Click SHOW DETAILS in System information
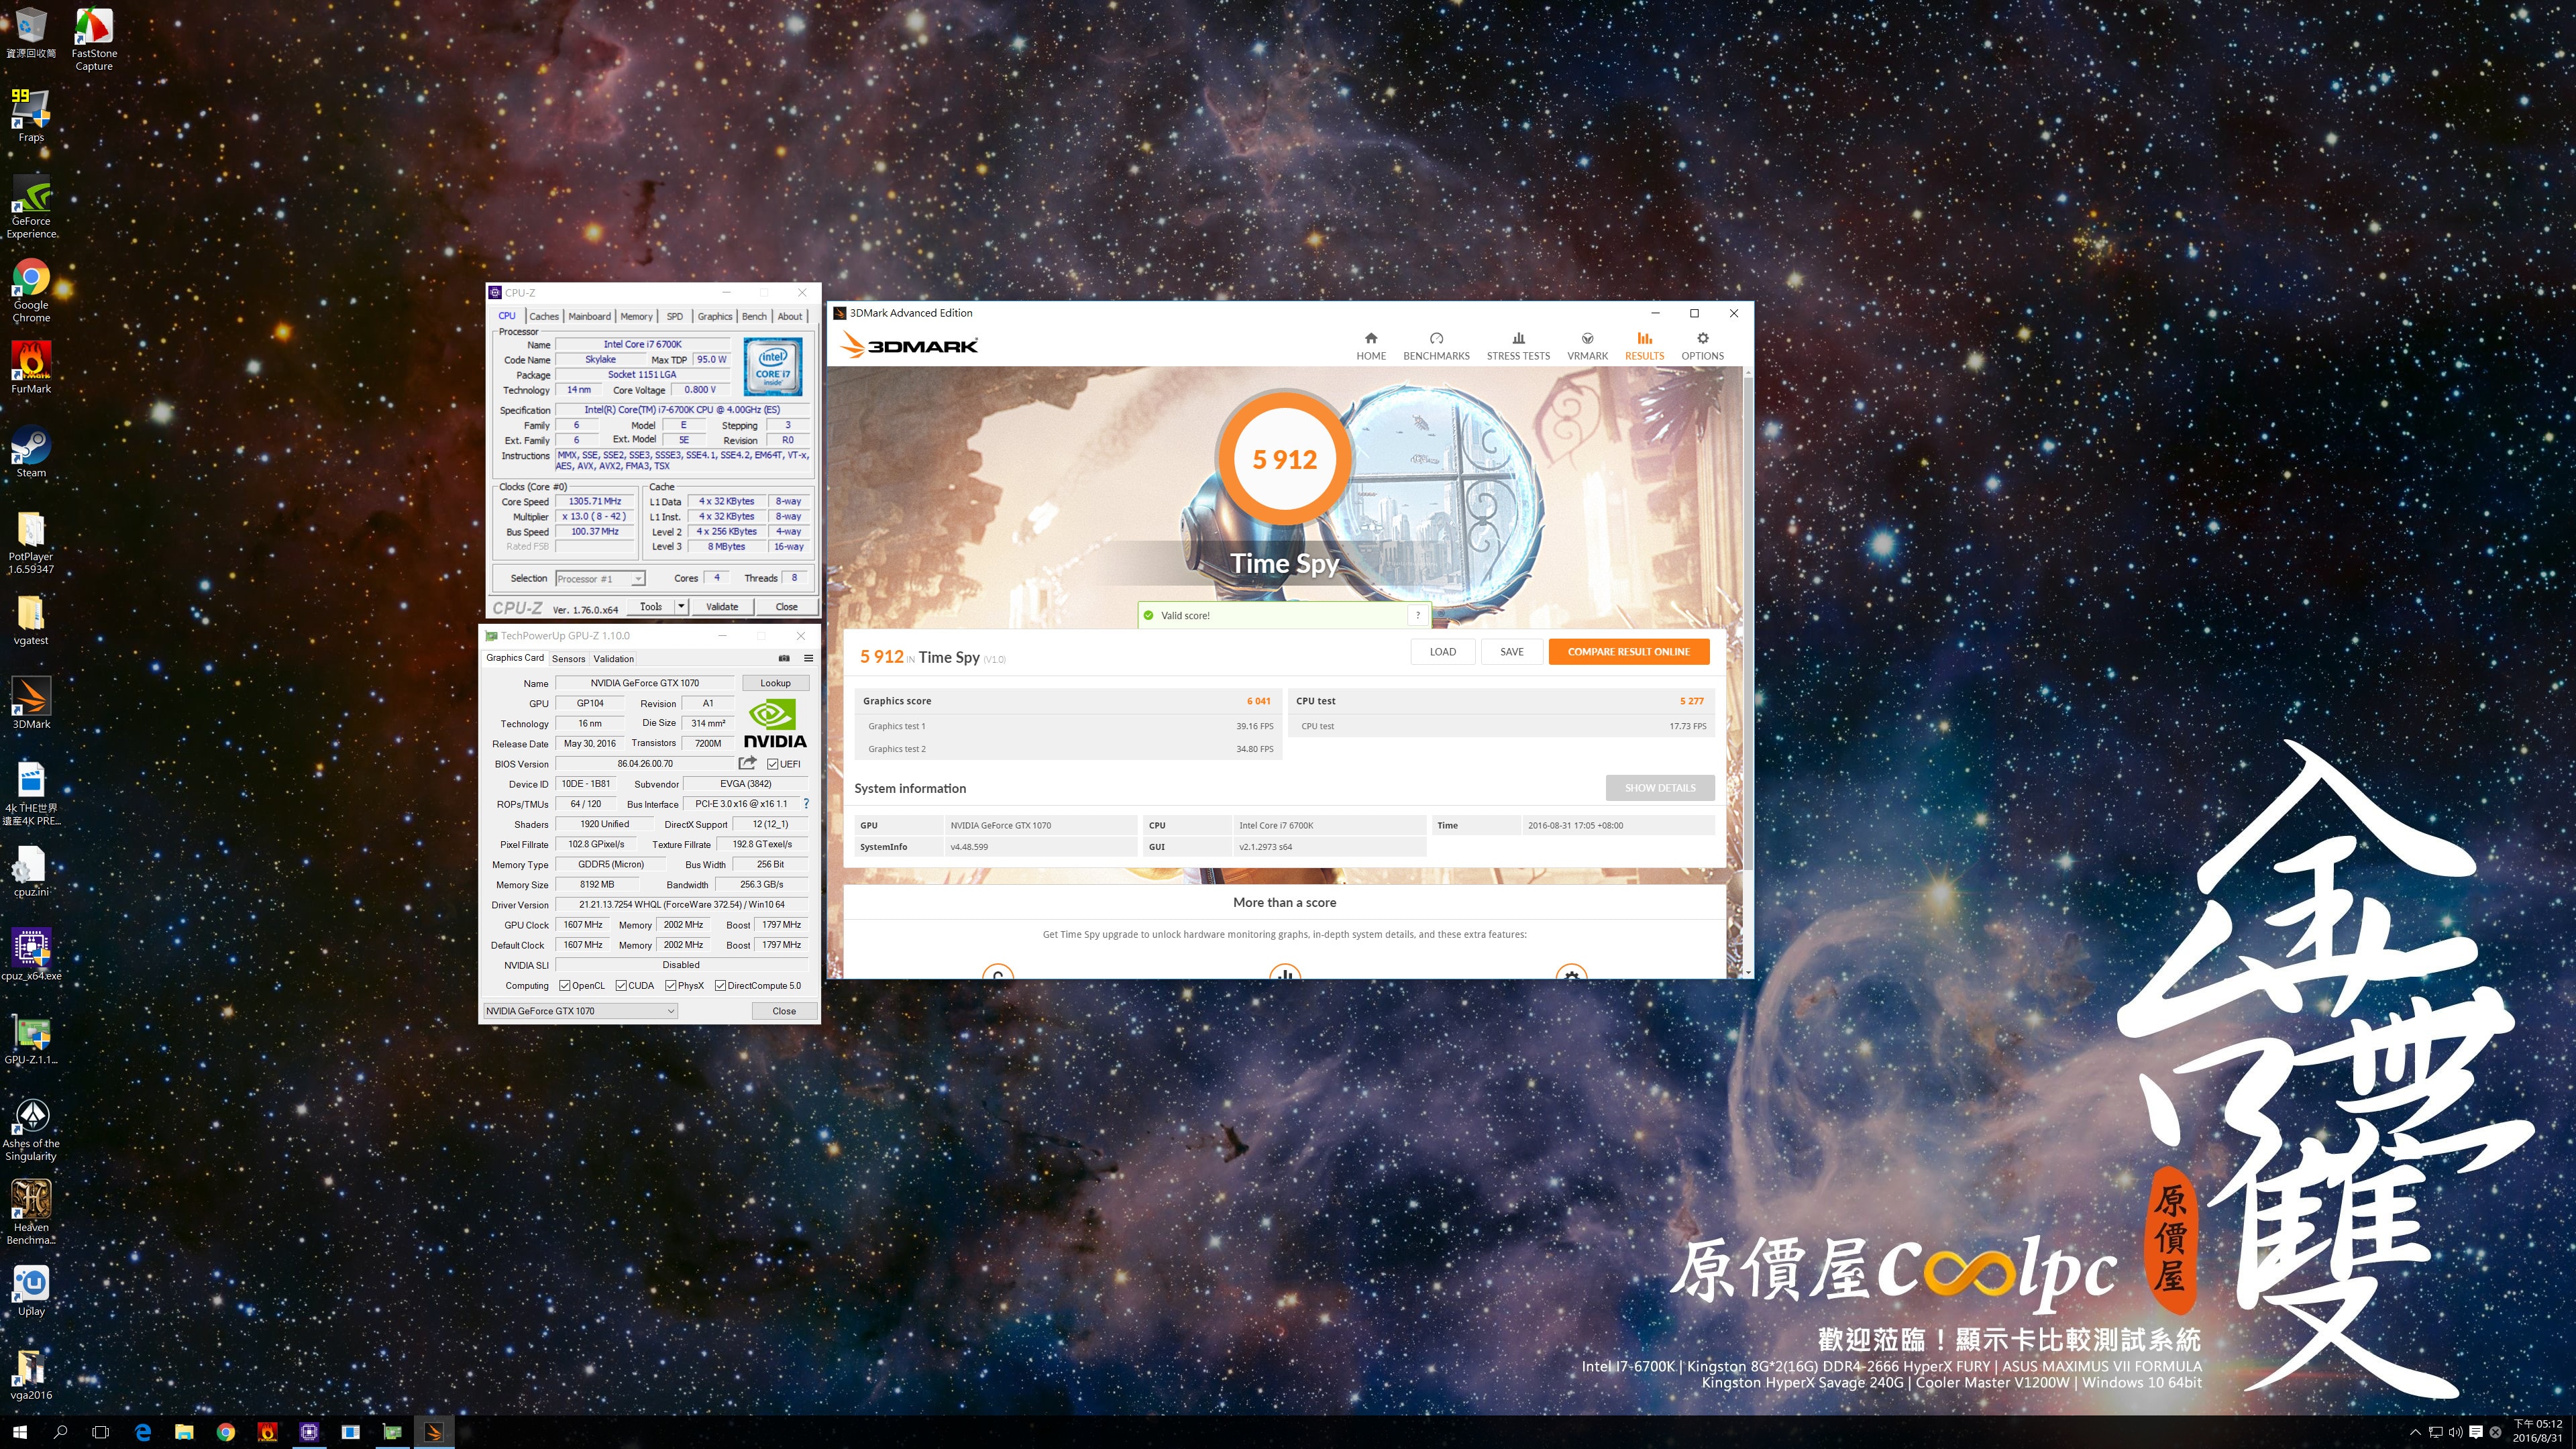Screen dimensions: 2576x1449 pos(1659,787)
